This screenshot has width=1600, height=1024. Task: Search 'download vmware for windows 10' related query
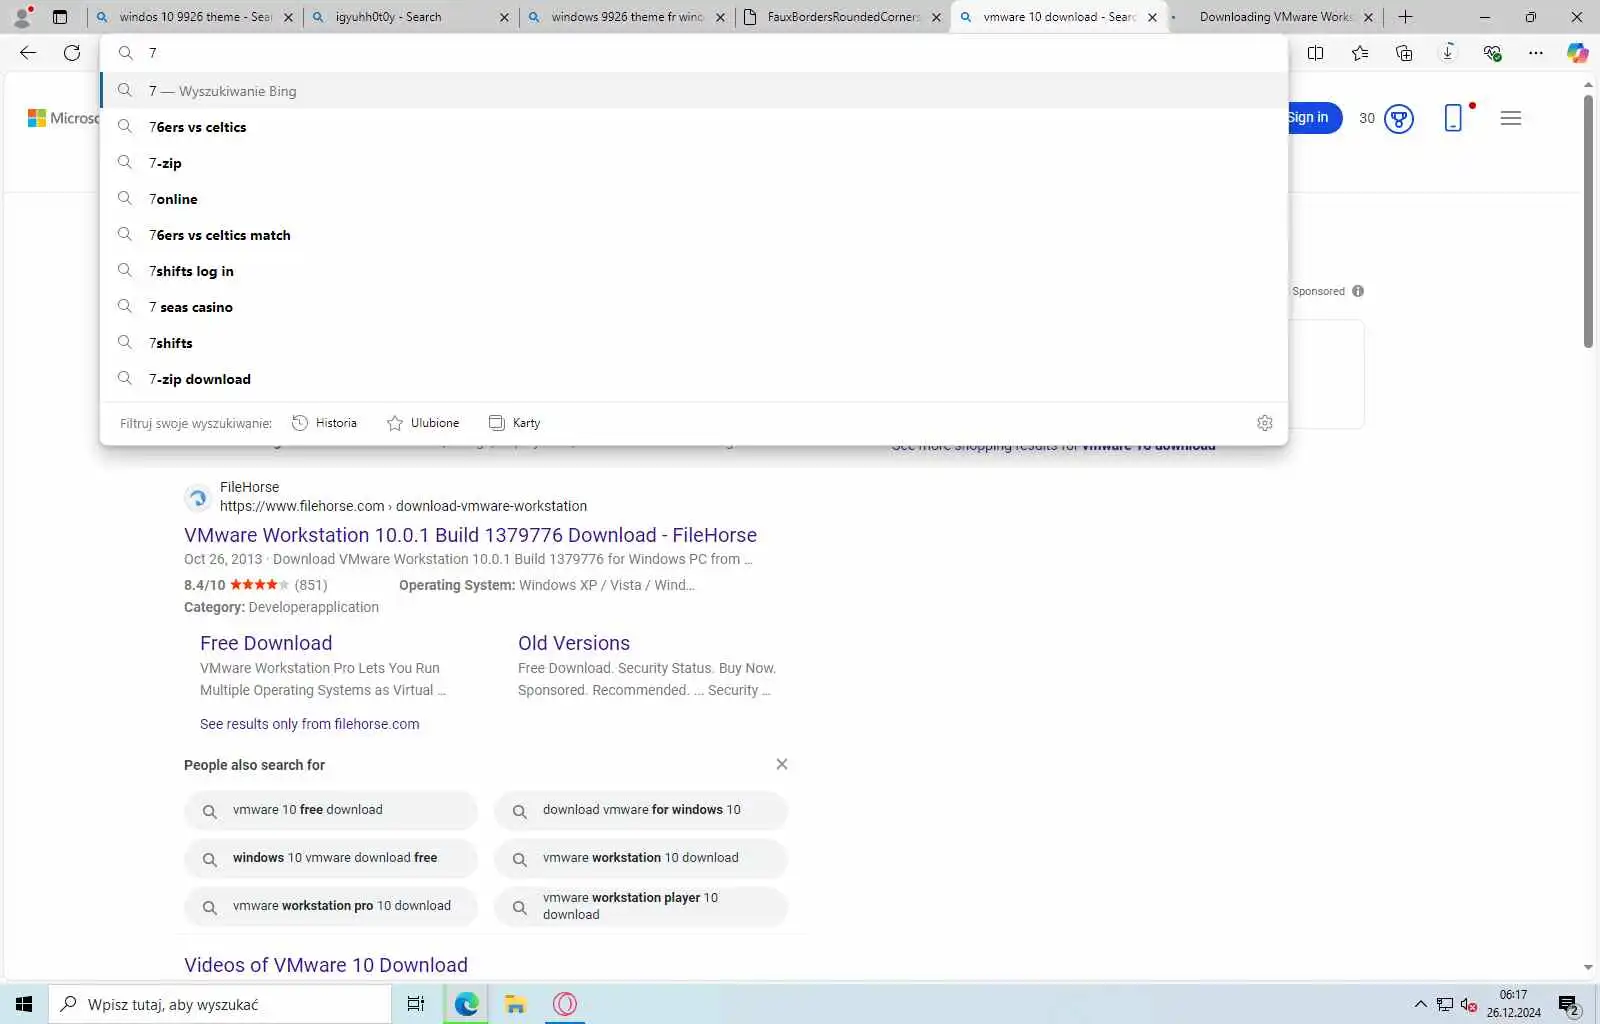point(641,810)
